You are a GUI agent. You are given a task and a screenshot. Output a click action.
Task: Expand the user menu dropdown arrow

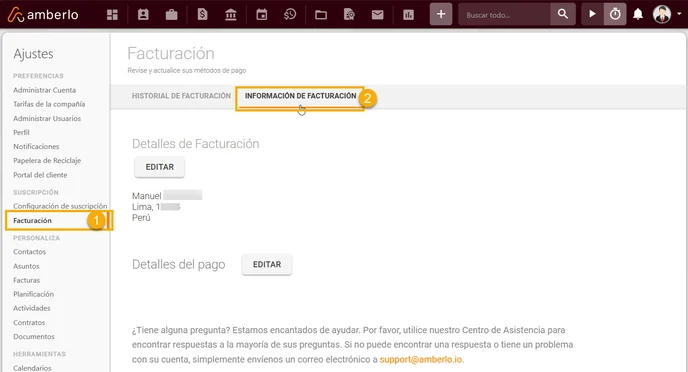coord(679,14)
